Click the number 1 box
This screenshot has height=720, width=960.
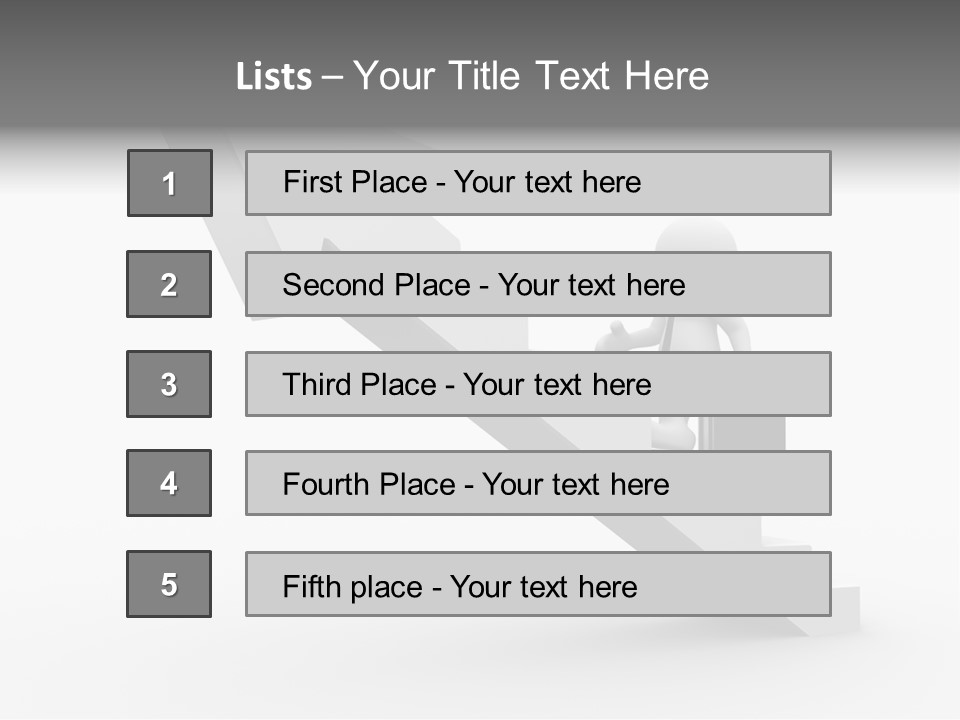(x=170, y=183)
